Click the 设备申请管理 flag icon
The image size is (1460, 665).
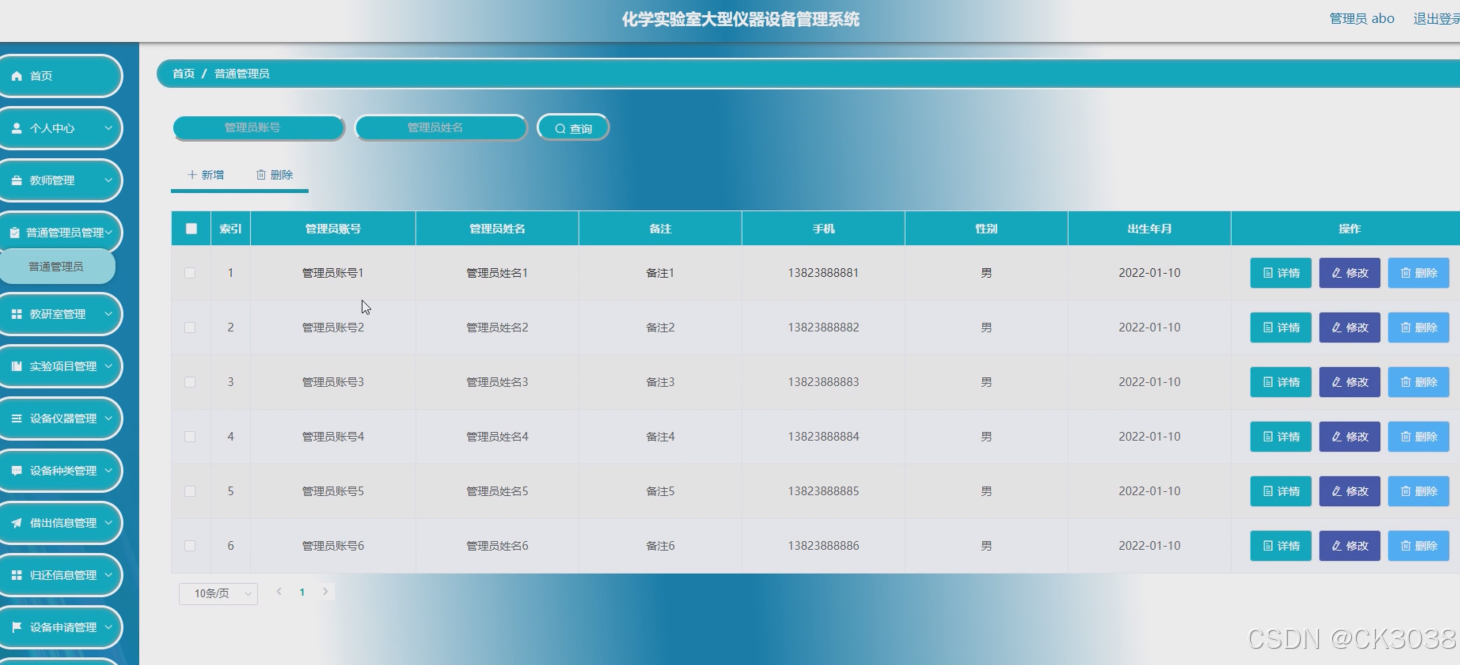coord(16,627)
